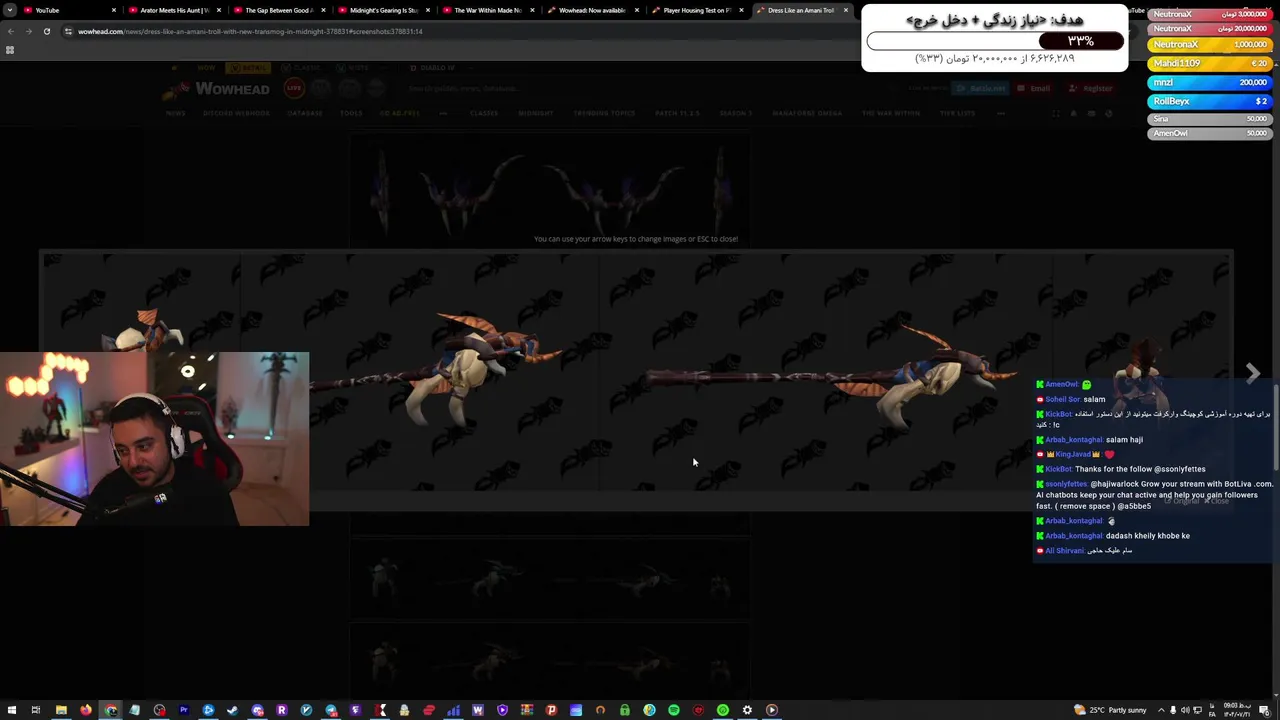Switch to Wowhead: Now available tab

coord(592,10)
